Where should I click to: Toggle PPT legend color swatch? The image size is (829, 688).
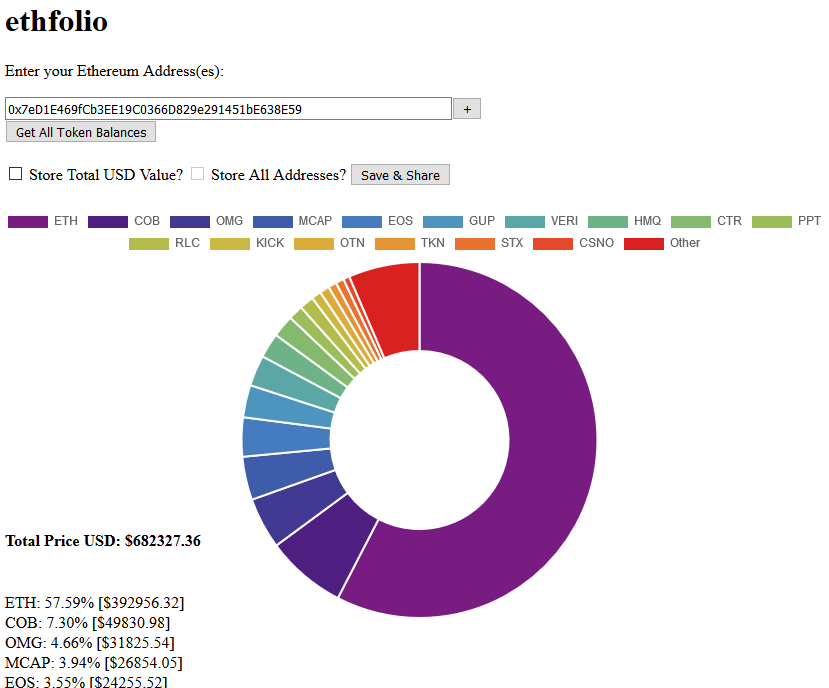point(772,222)
